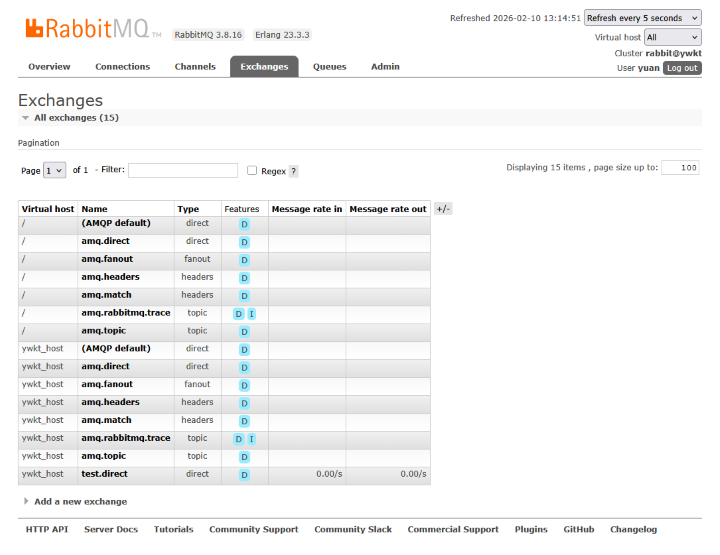Sort by Message rate out header

(388, 209)
